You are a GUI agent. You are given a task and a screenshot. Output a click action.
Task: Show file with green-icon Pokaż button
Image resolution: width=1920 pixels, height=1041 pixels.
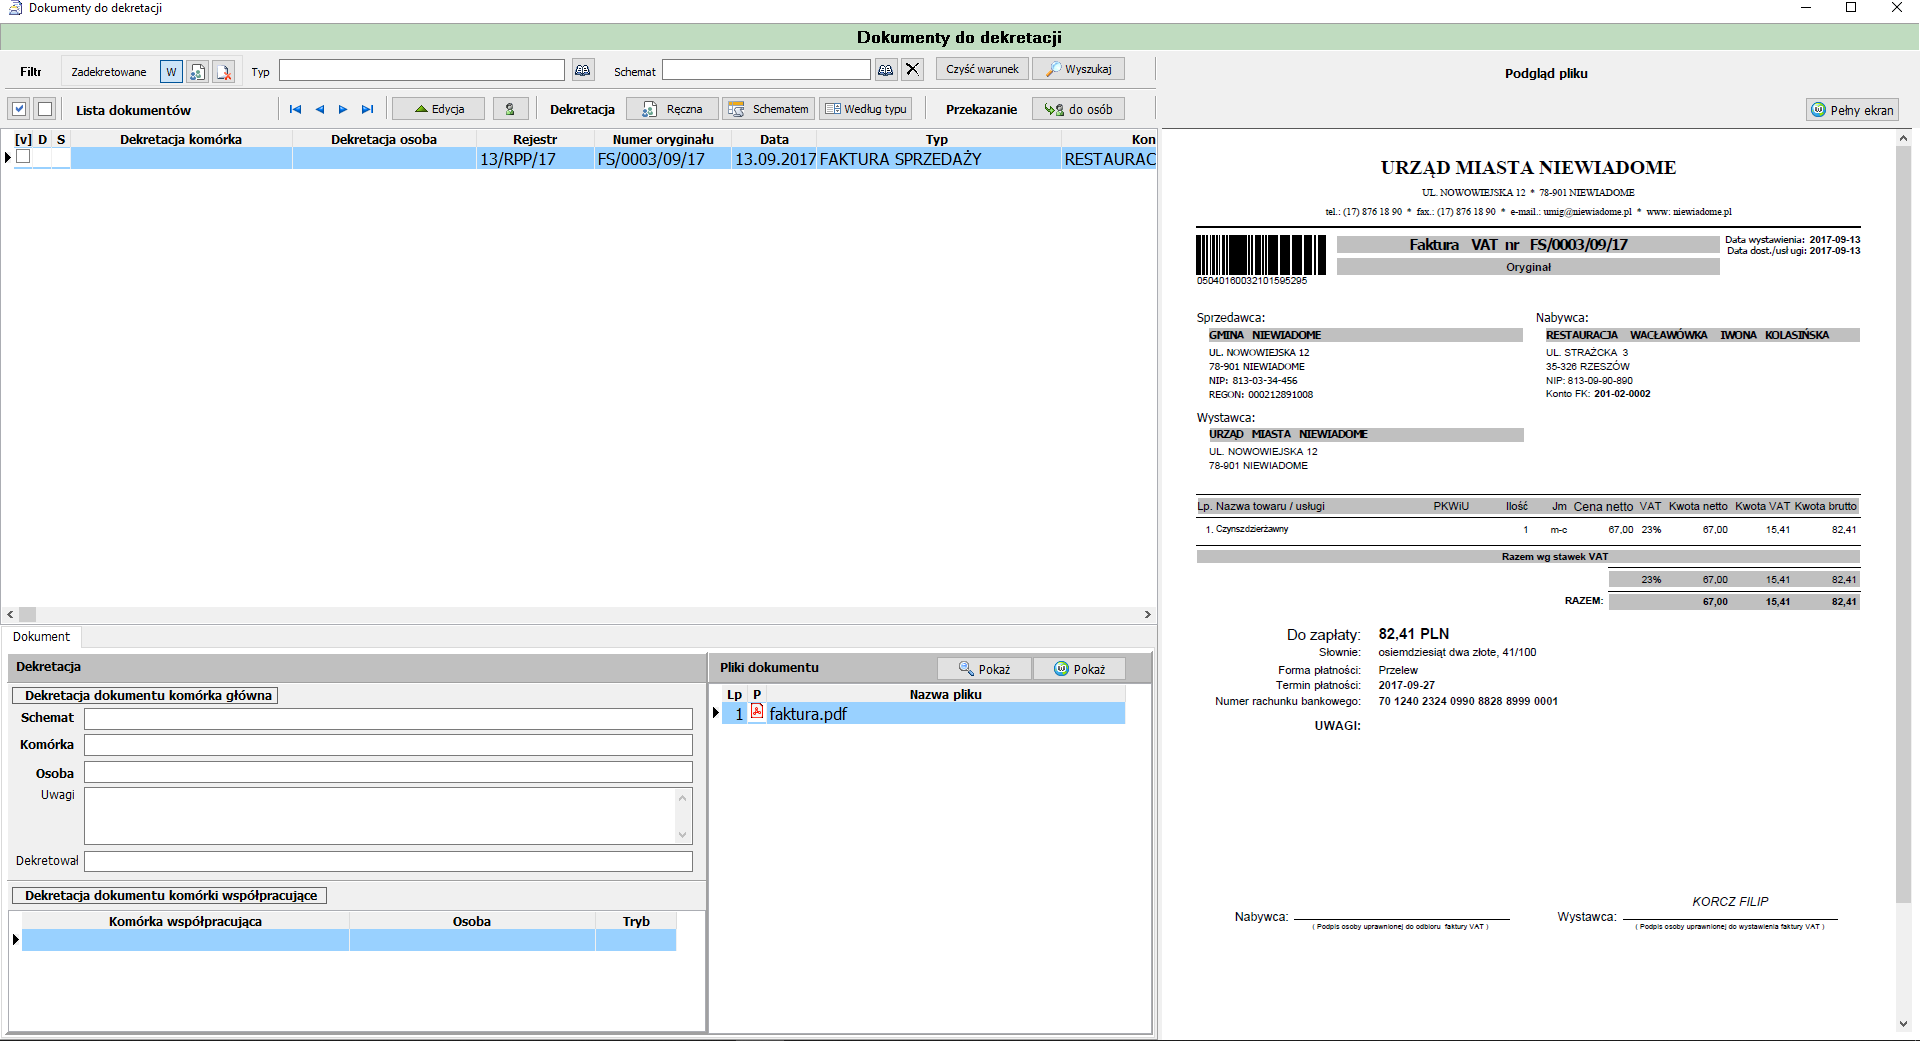(1079, 668)
